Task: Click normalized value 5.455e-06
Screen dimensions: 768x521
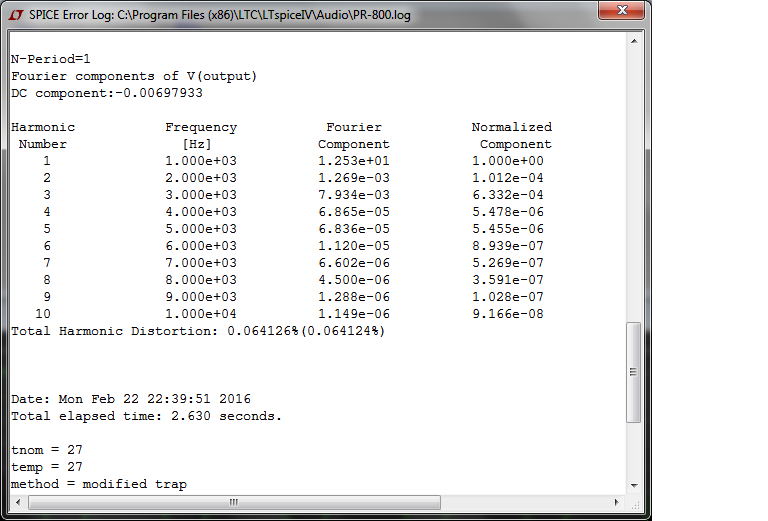Action: click(x=507, y=229)
